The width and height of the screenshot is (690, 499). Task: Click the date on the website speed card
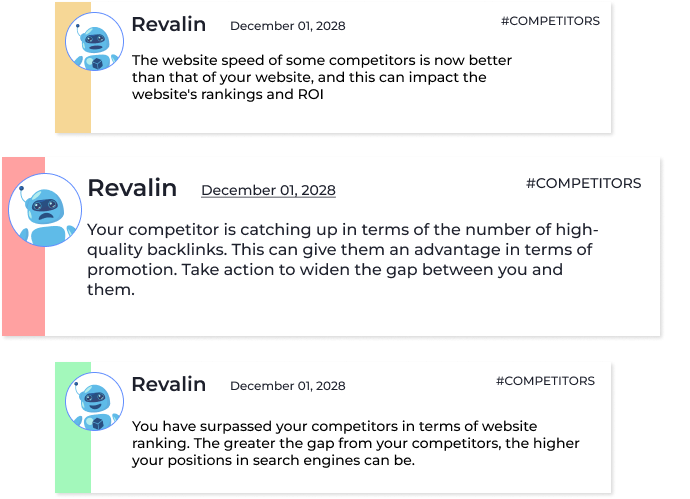tap(288, 26)
